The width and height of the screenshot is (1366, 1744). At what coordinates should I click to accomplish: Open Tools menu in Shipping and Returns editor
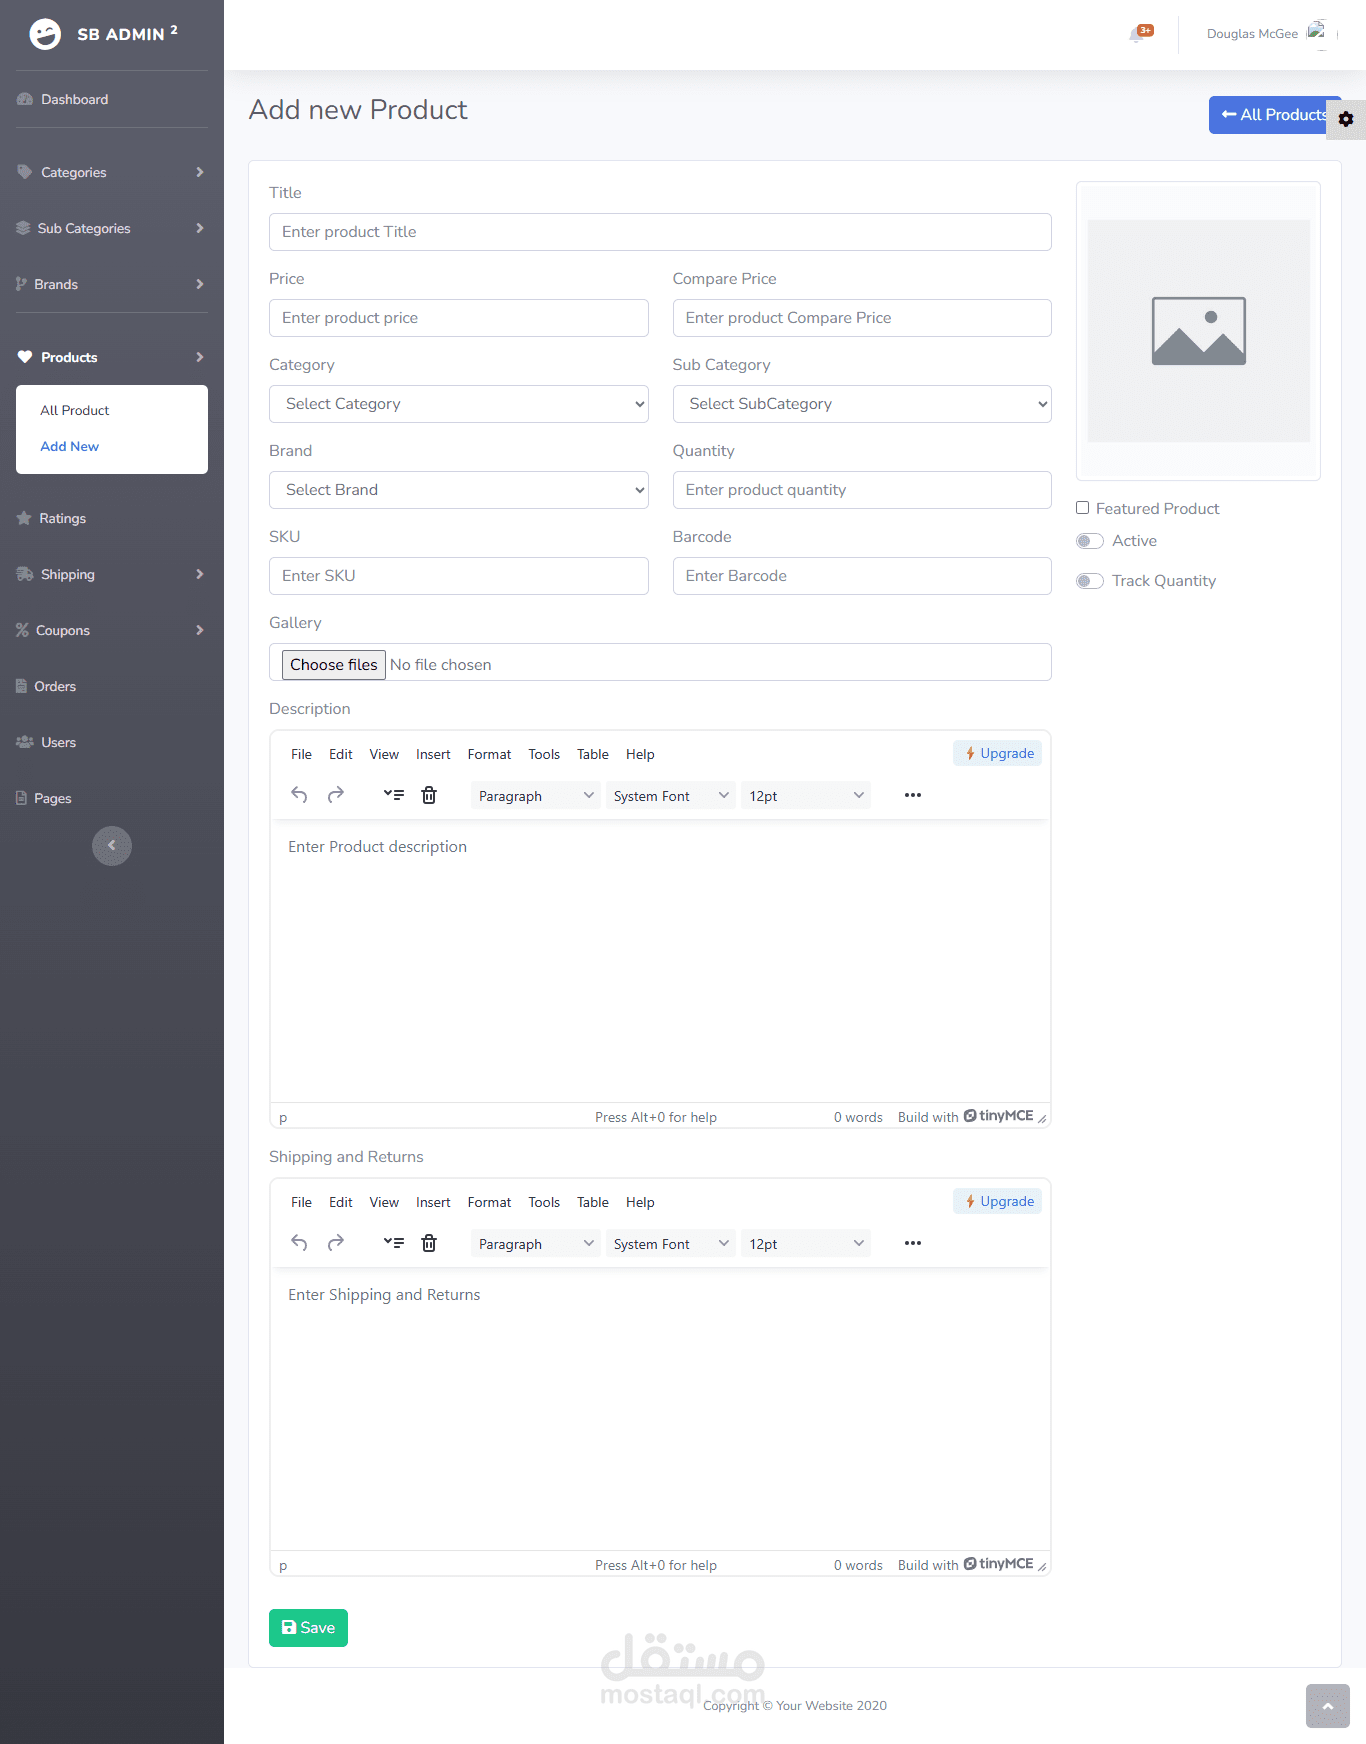coord(544,1202)
